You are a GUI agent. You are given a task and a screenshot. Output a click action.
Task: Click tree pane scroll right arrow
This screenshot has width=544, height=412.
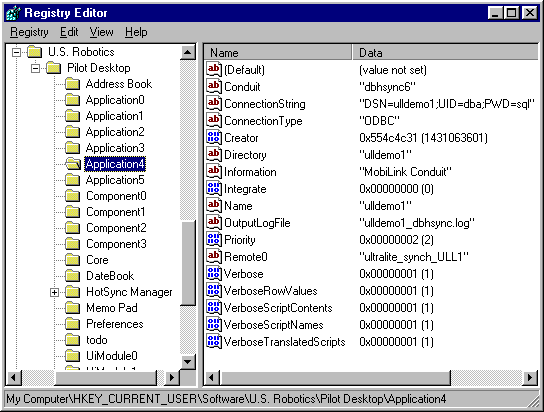[172, 377]
